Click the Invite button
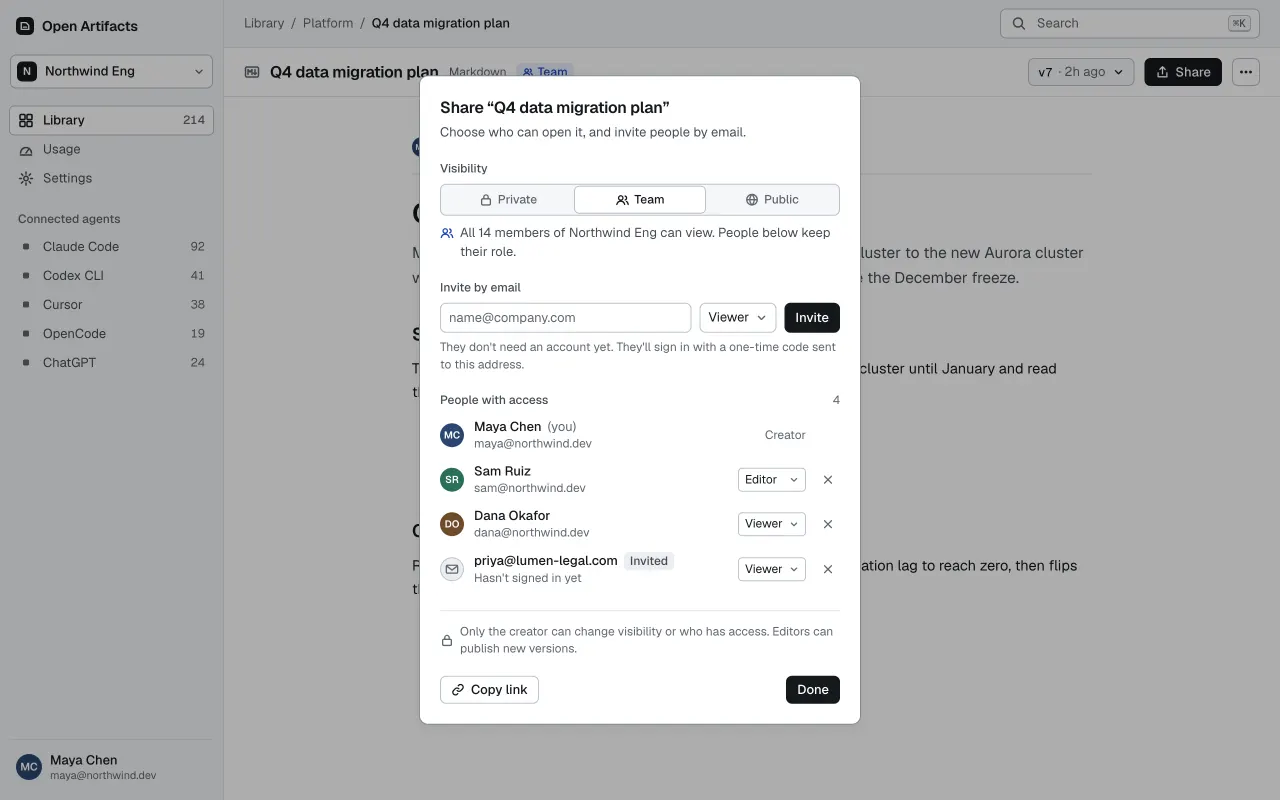The height and width of the screenshot is (800, 1280). (812, 318)
